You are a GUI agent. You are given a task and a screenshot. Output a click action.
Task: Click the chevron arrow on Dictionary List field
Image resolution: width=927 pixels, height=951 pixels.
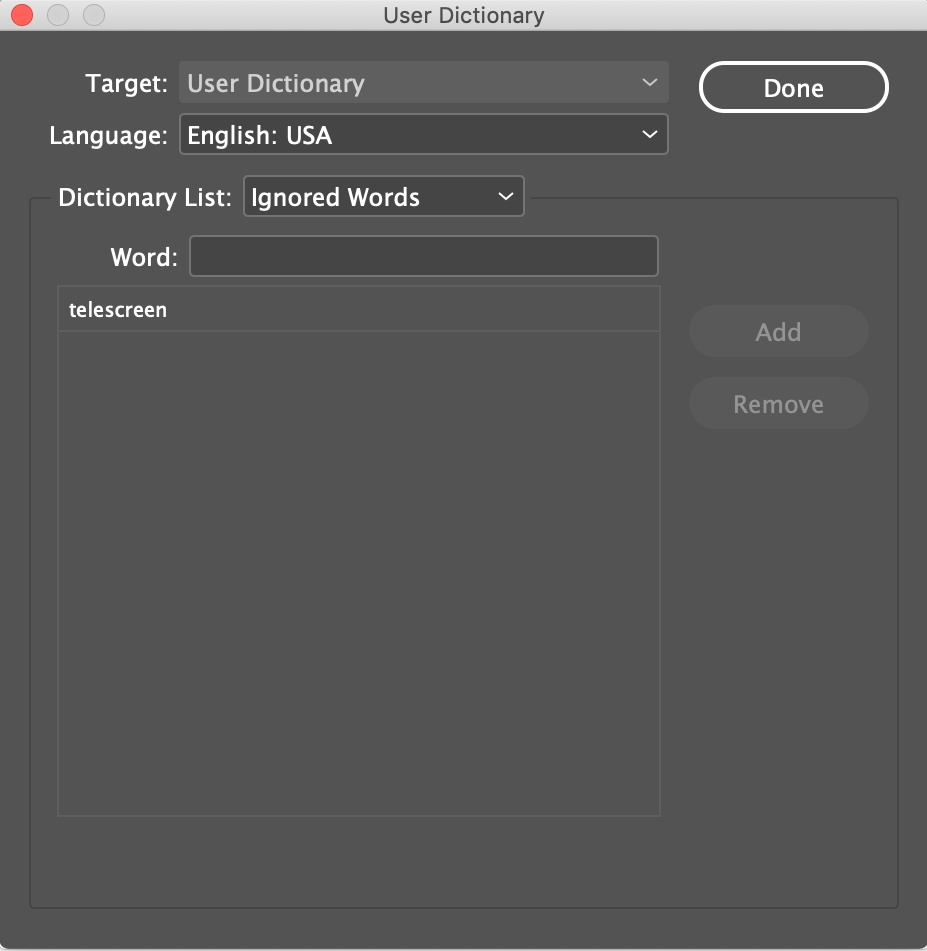point(505,197)
